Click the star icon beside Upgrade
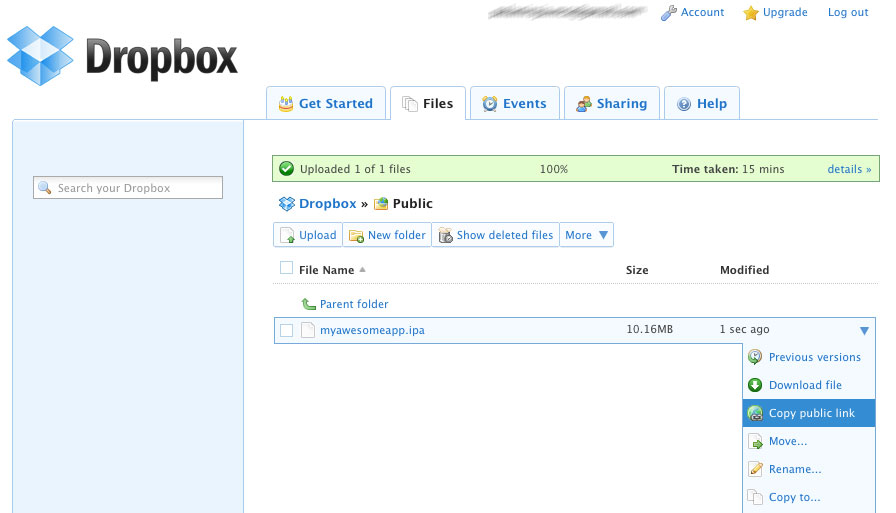This screenshot has height=513, width=896. [x=751, y=13]
